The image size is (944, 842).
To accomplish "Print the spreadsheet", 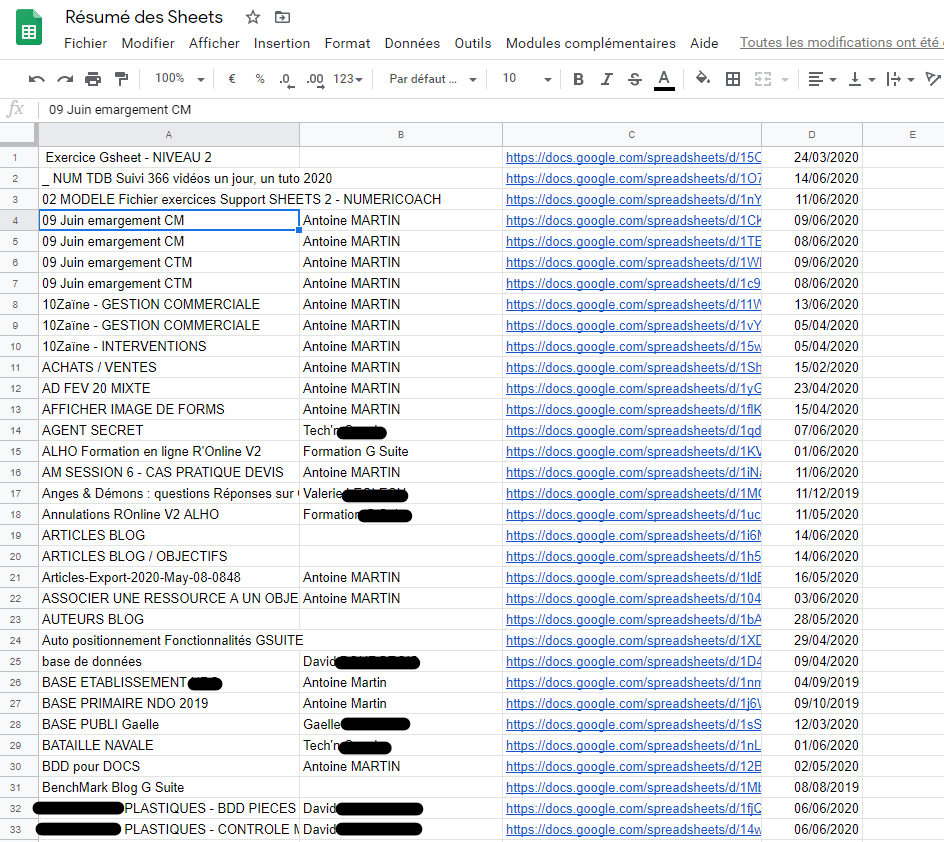I will pos(93,79).
